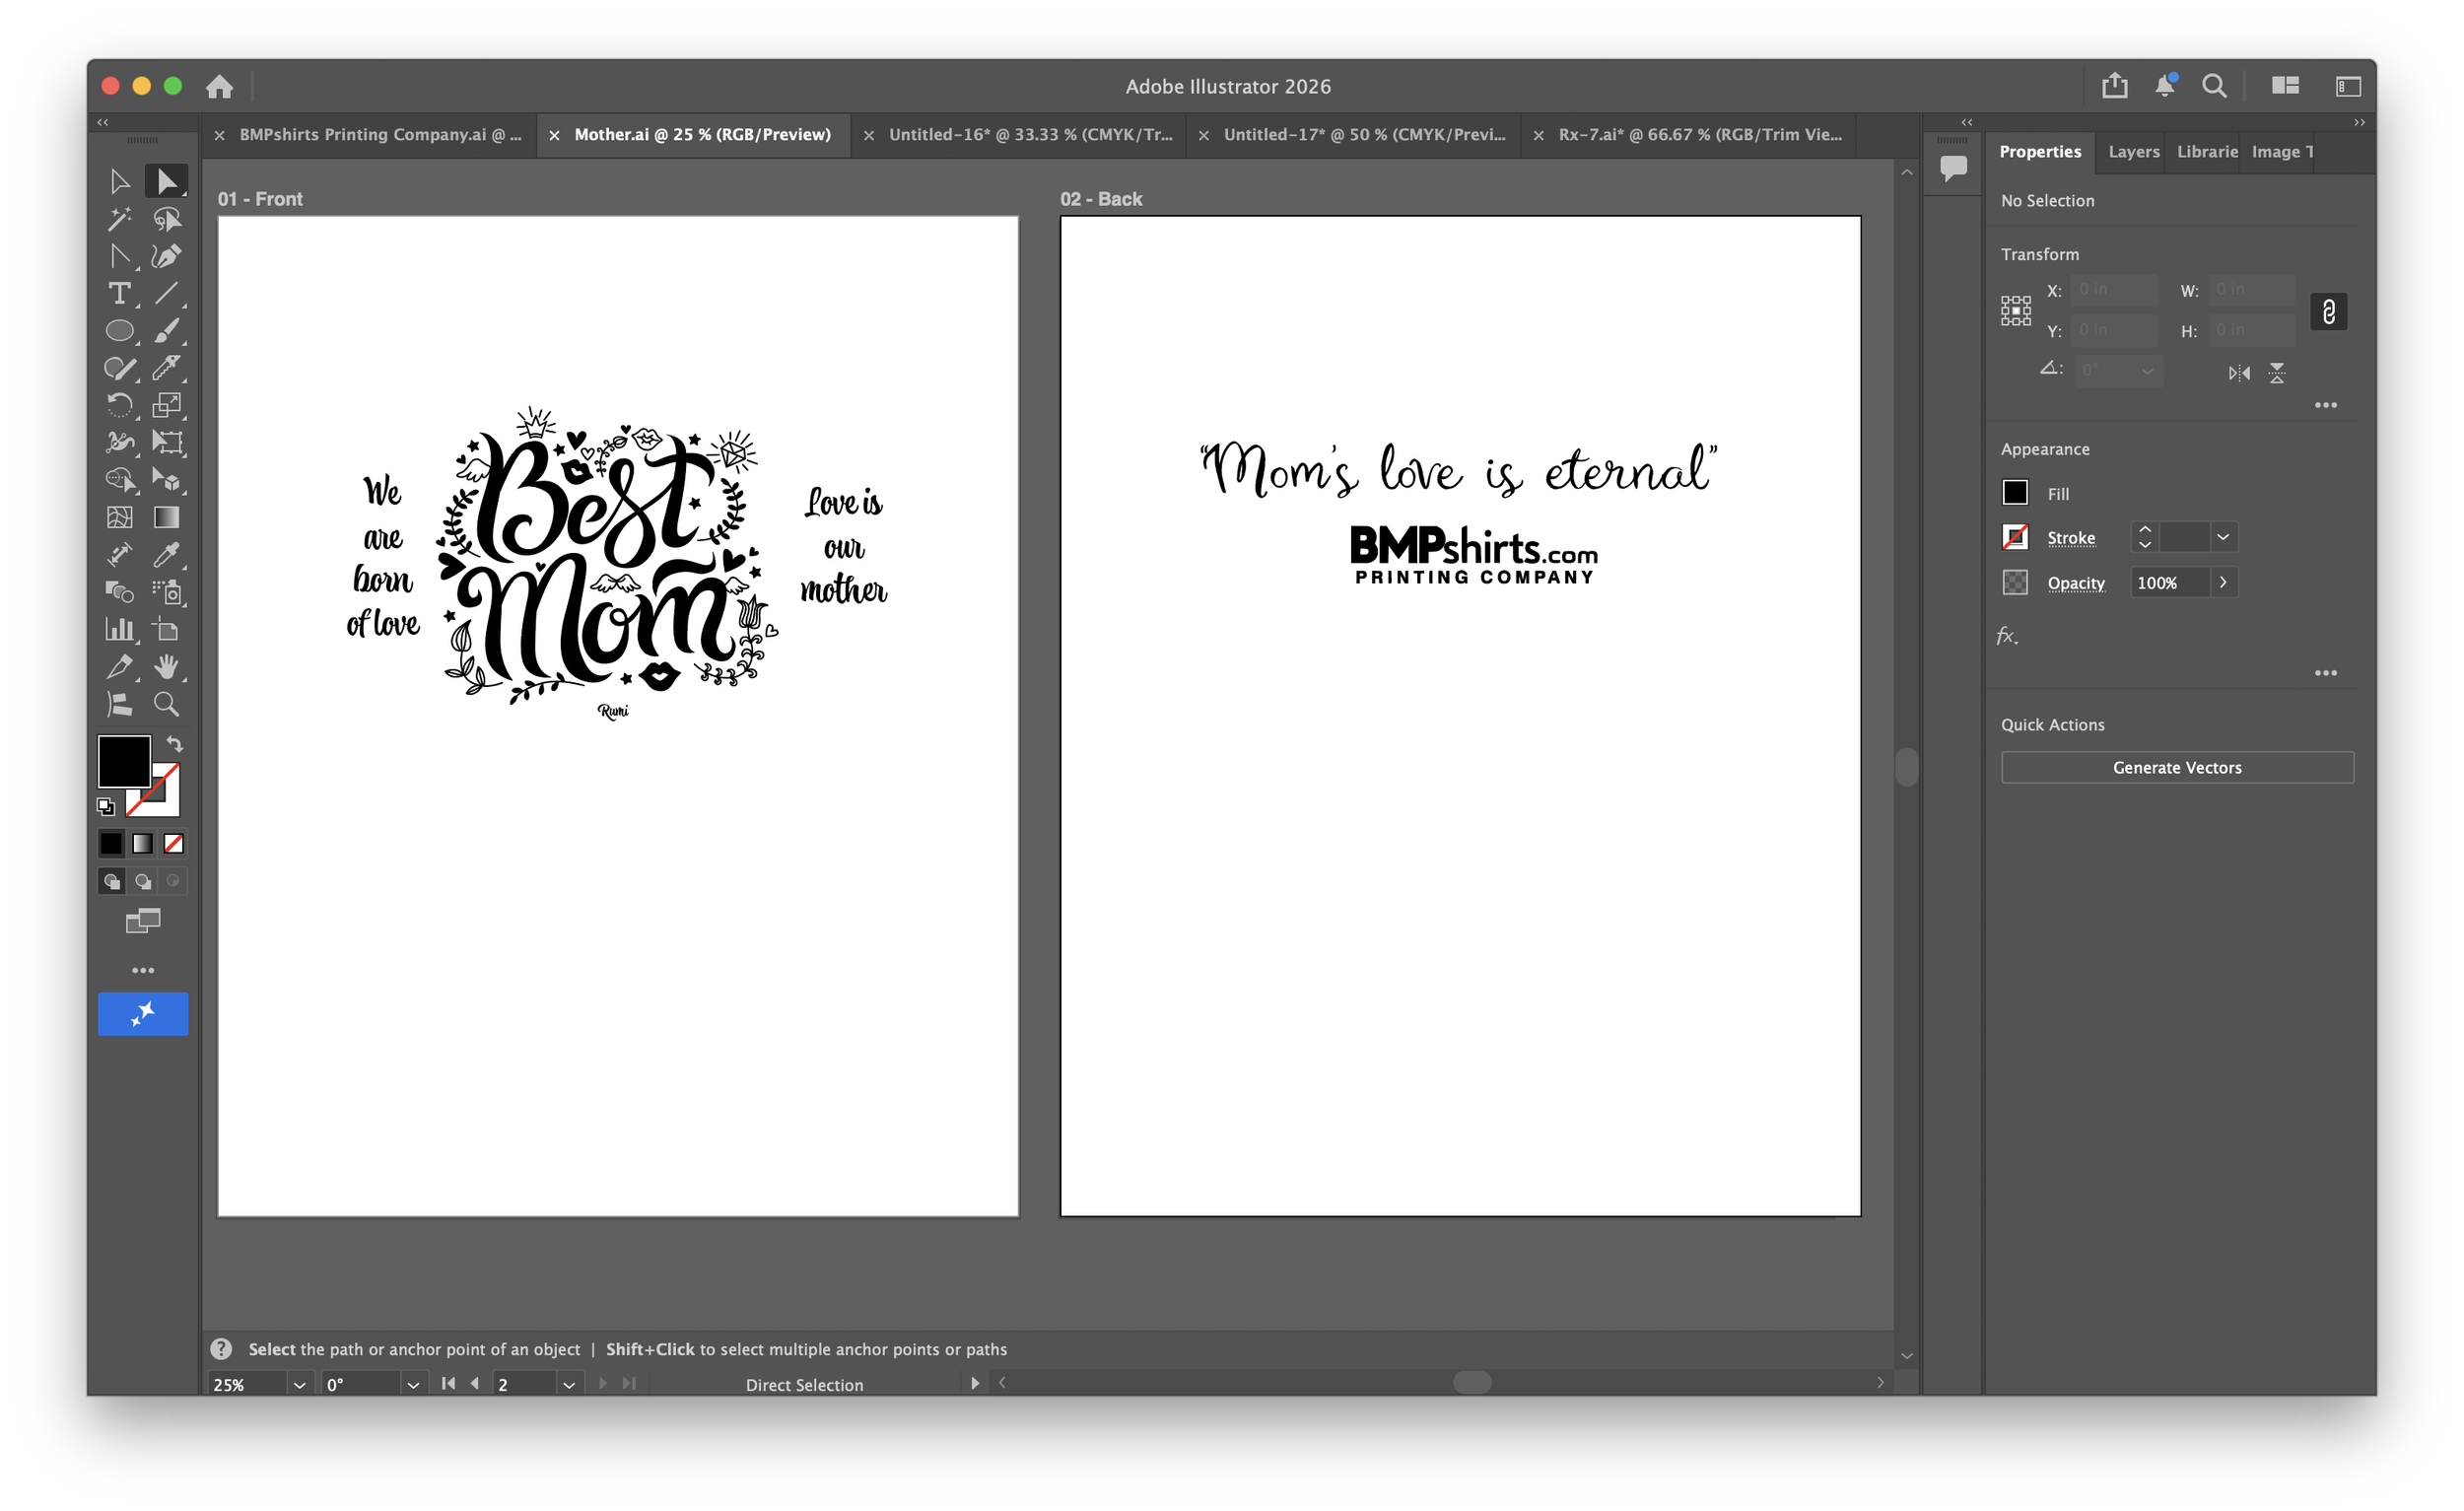
Task: Open the fx effects menu
Action: [x=2007, y=636]
